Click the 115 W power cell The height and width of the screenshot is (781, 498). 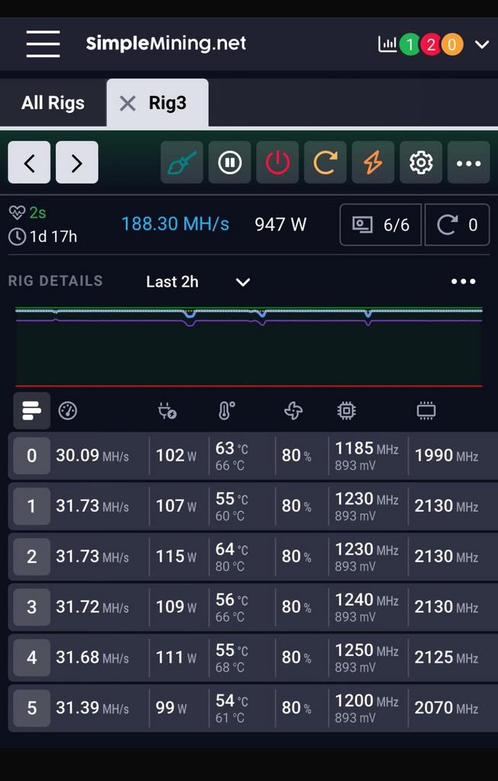pos(176,556)
